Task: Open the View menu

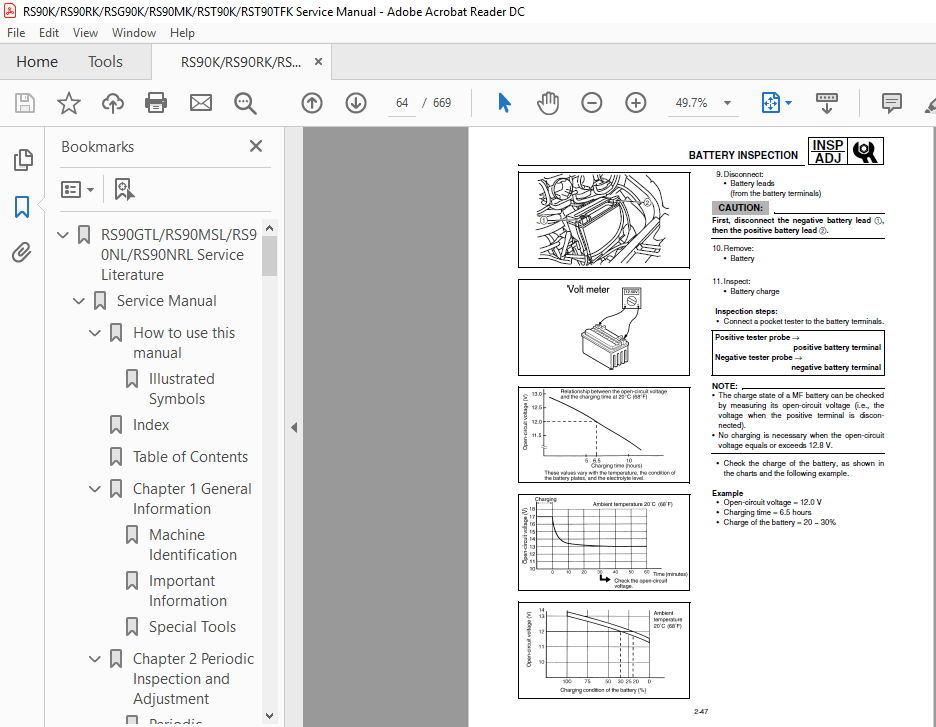Action: point(85,33)
